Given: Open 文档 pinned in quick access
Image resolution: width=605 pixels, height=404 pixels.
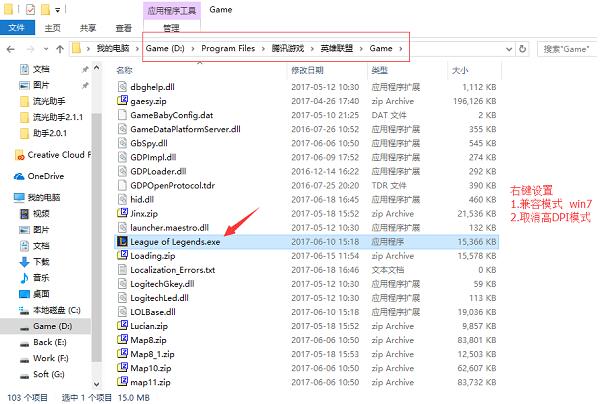Looking at the screenshot, I should point(41,69).
